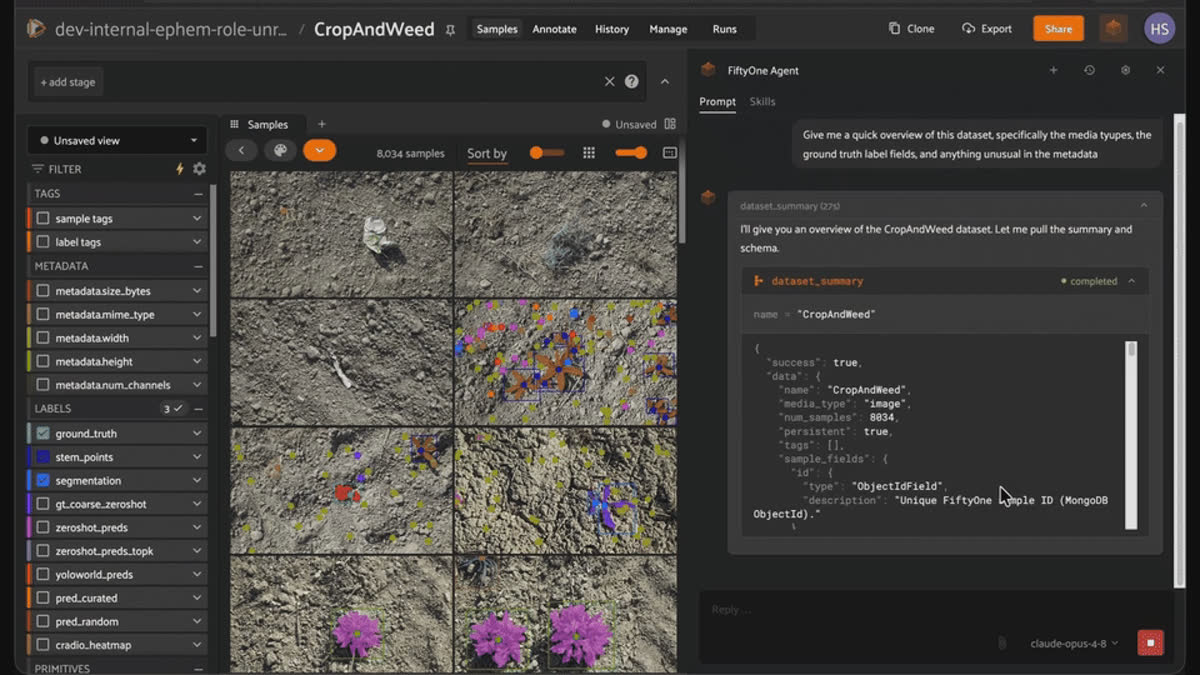Screen dimensions: 1200x675
Task: Open the Unsaved view dropdown
Action: click(x=117, y=140)
